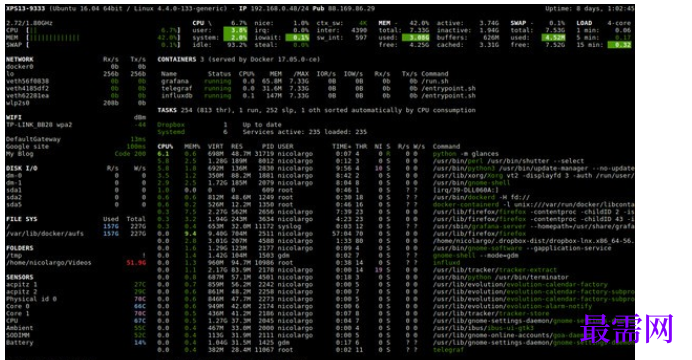
Task: Select the tracker-extract process command
Action: 495,270
